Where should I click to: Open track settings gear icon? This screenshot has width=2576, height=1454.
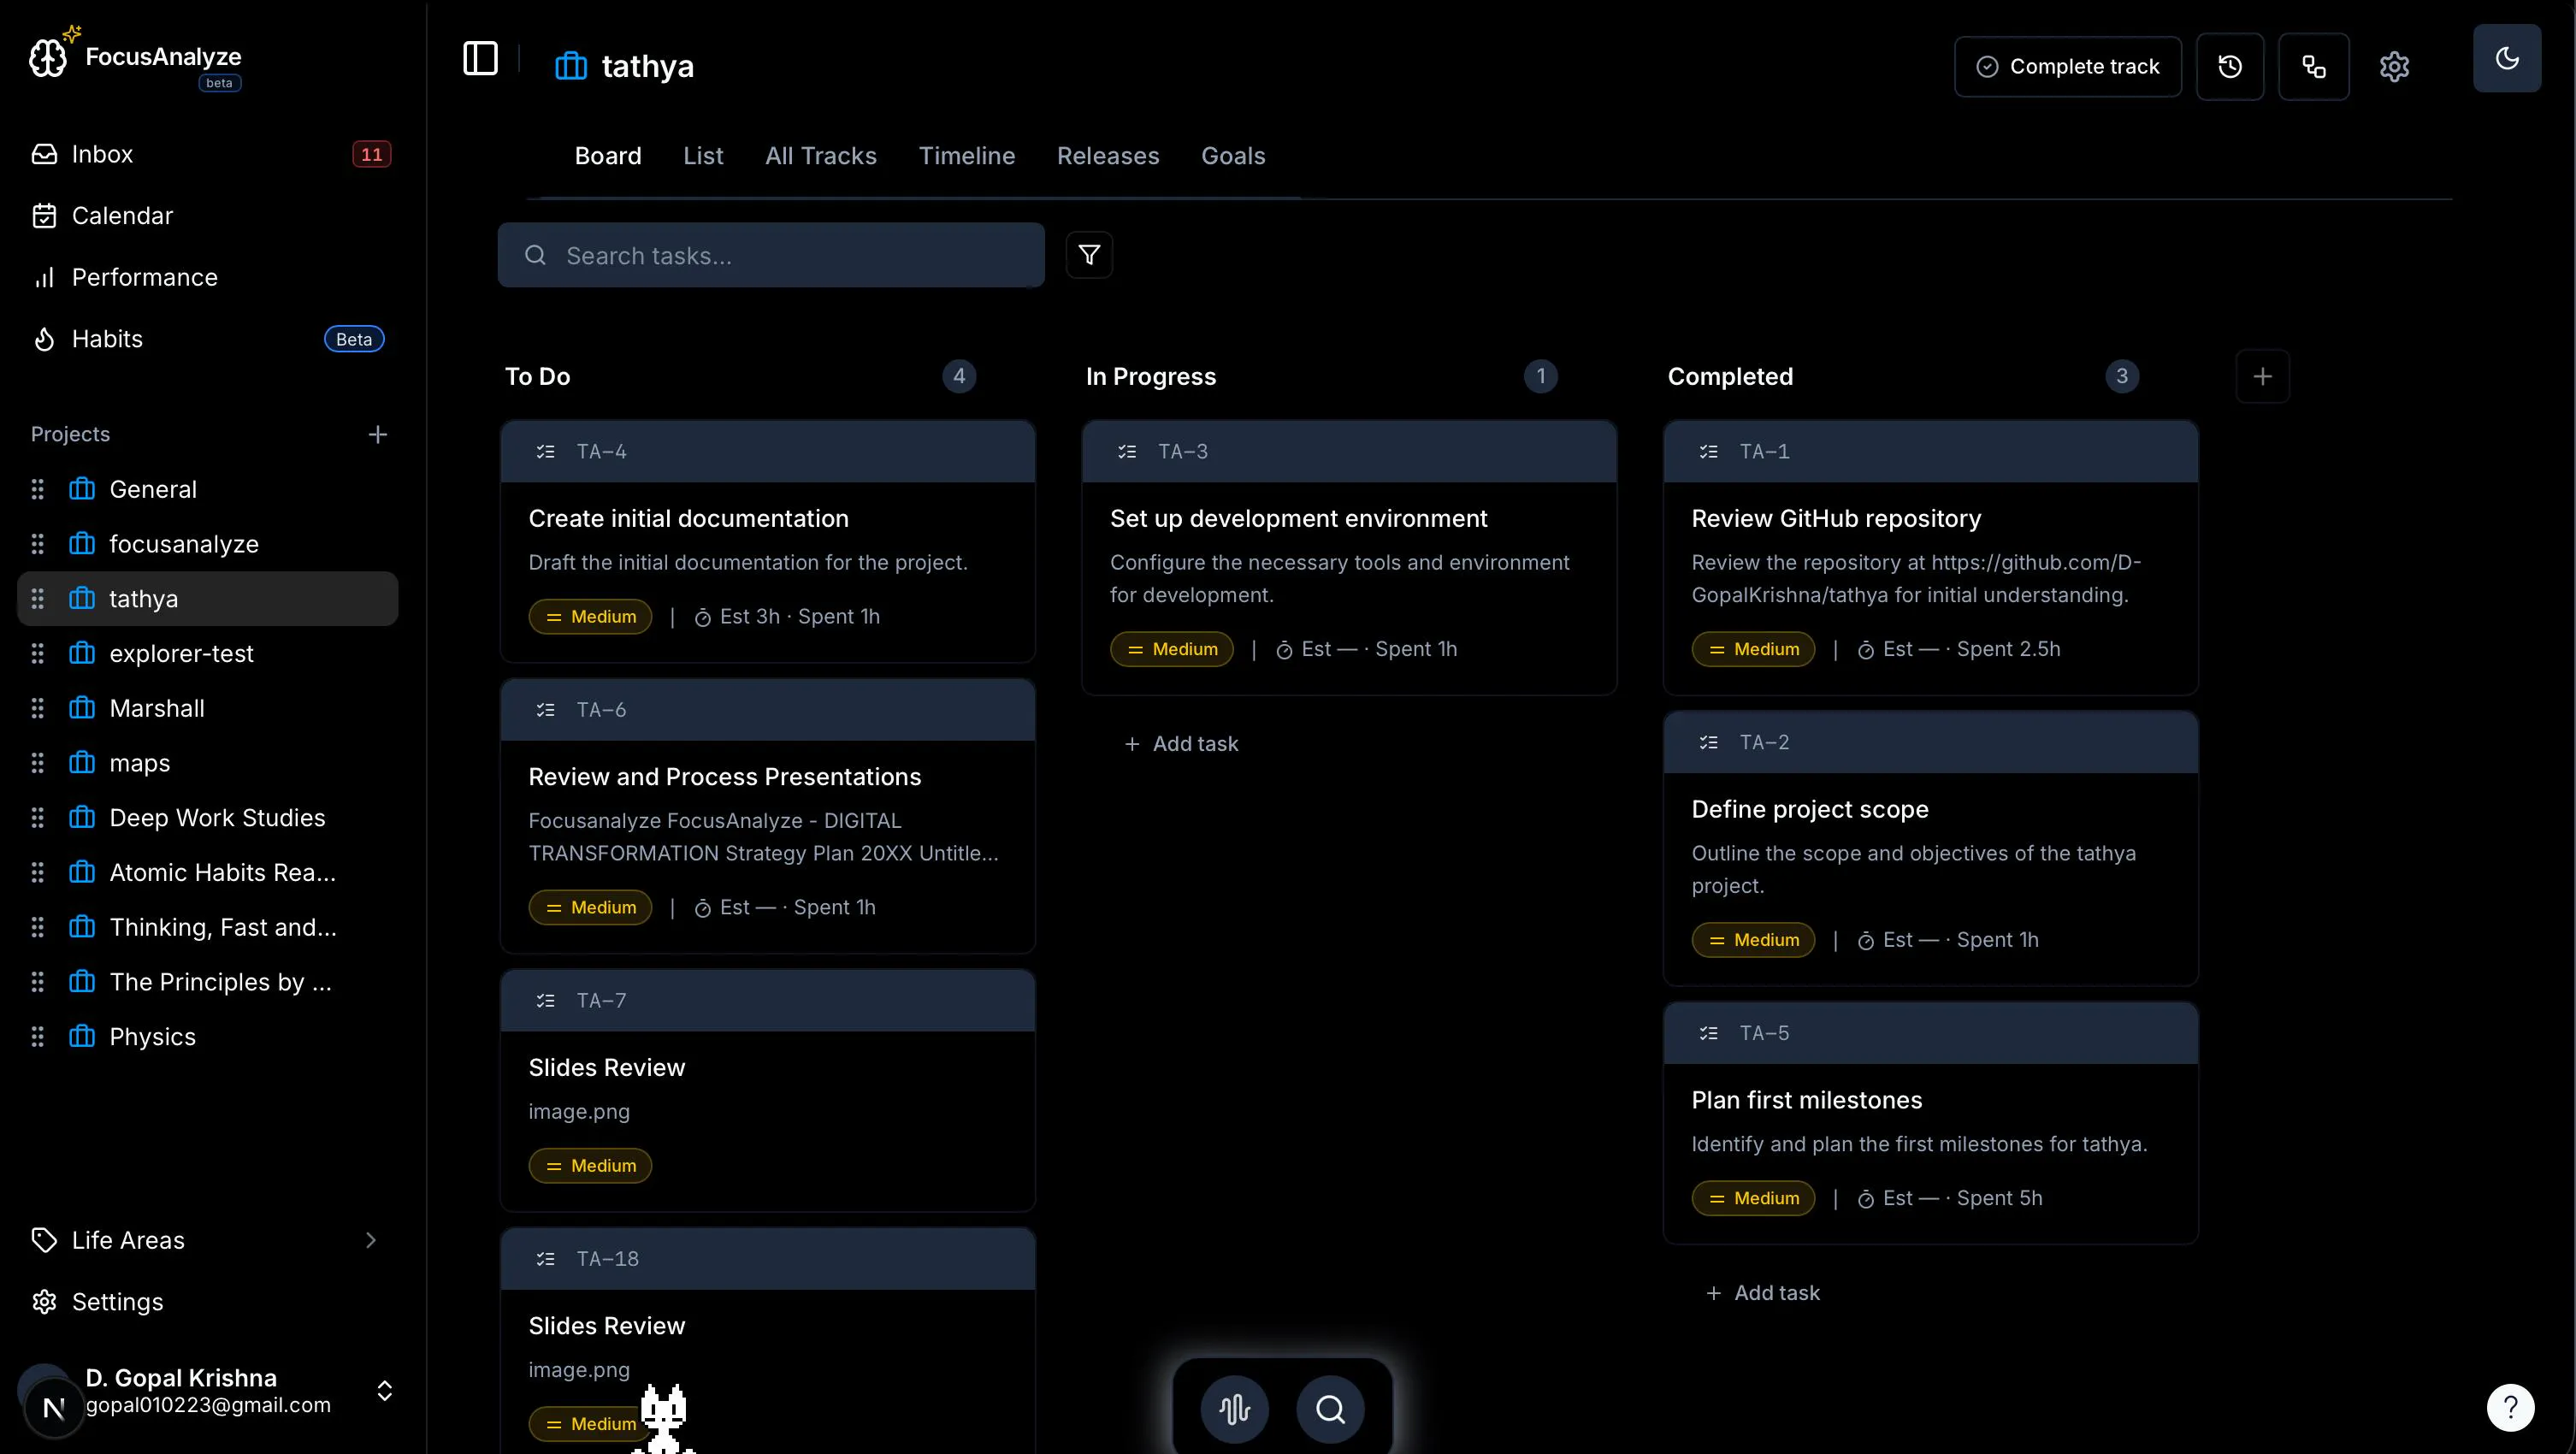[x=2394, y=66]
